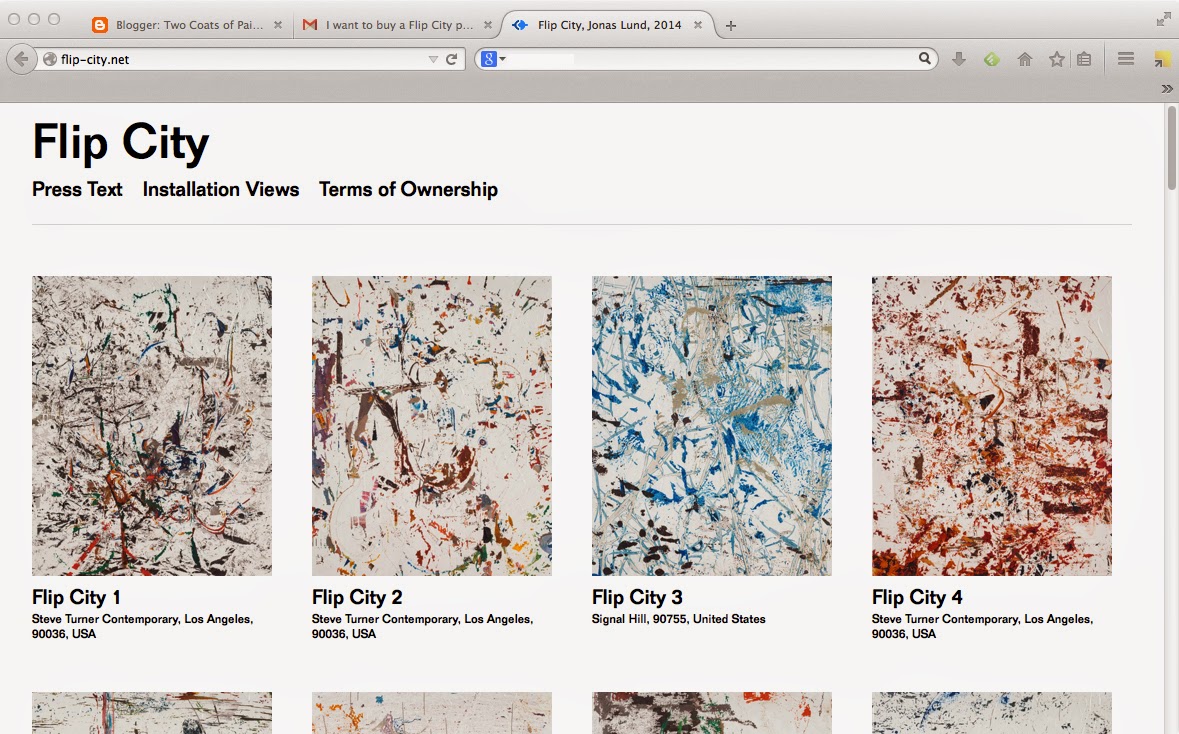Open the hamburger menu icon
The height and width of the screenshot is (734, 1179).
[x=1125, y=60]
